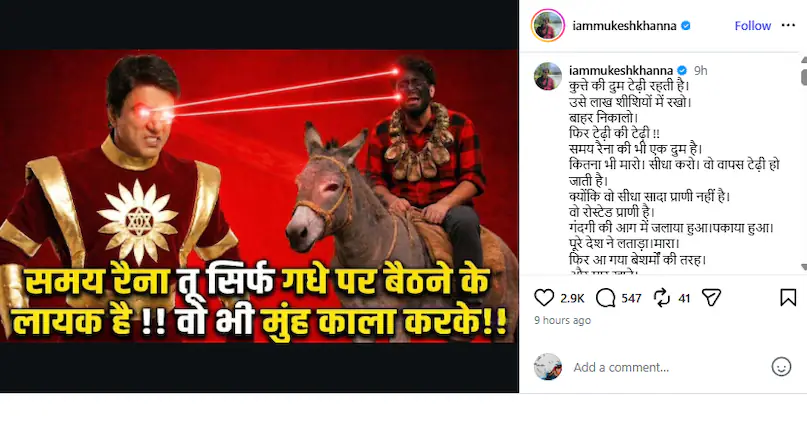Click the caption author avatar
The image size is (807, 432).
pyautogui.click(x=548, y=76)
